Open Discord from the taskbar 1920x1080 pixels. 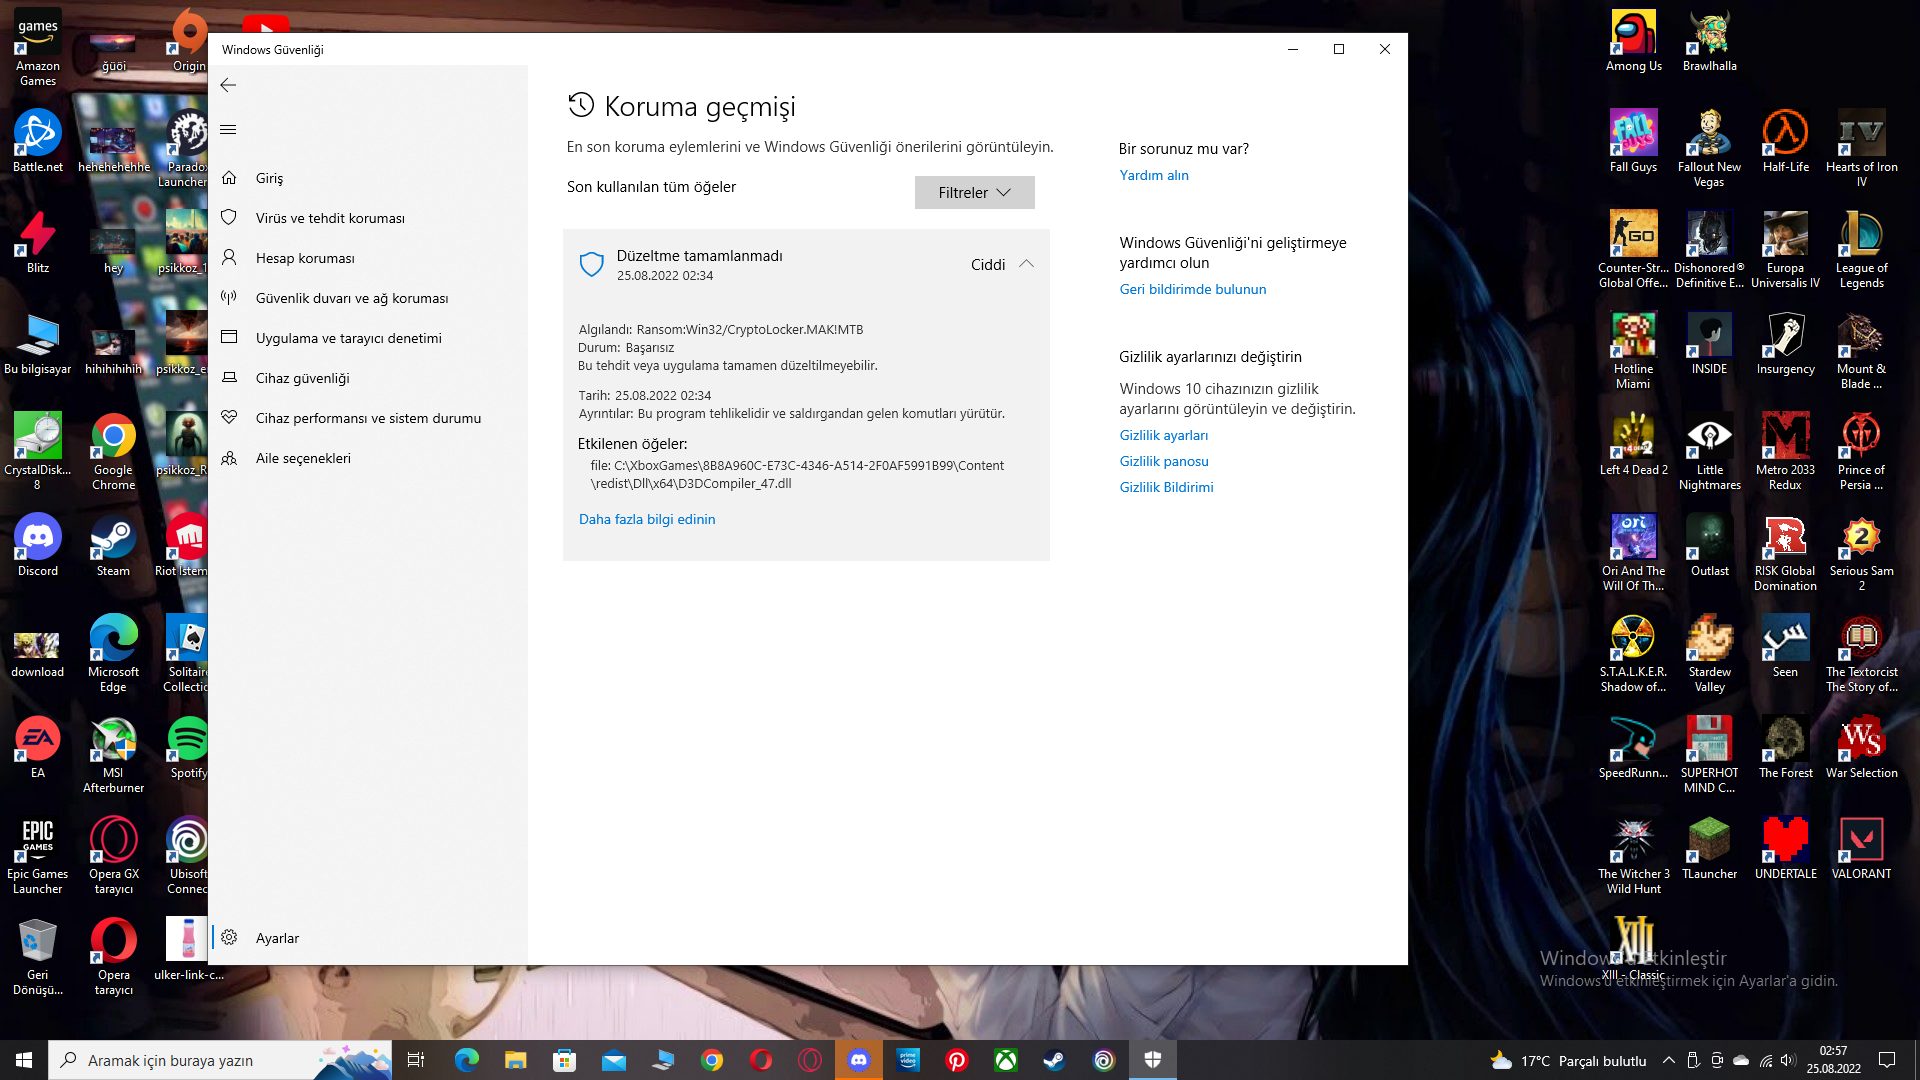pos(858,1060)
